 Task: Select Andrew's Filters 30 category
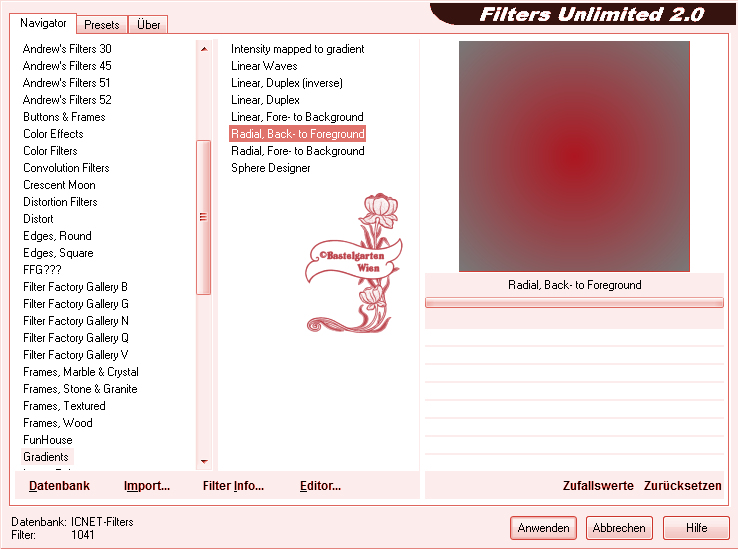tap(67, 49)
